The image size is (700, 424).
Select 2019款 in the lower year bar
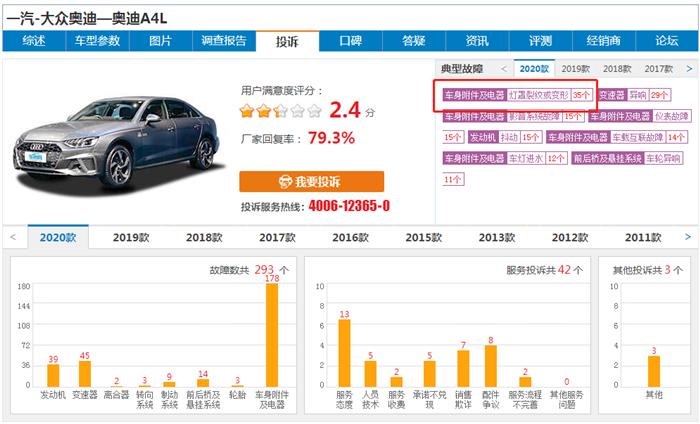point(131,237)
